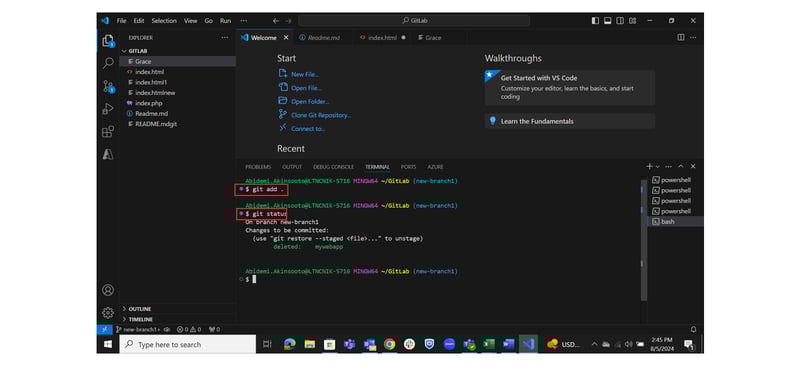The width and height of the screenshot is (800, 366).
Task: Go forward using the navigation arrow
Action: point(288,21)
